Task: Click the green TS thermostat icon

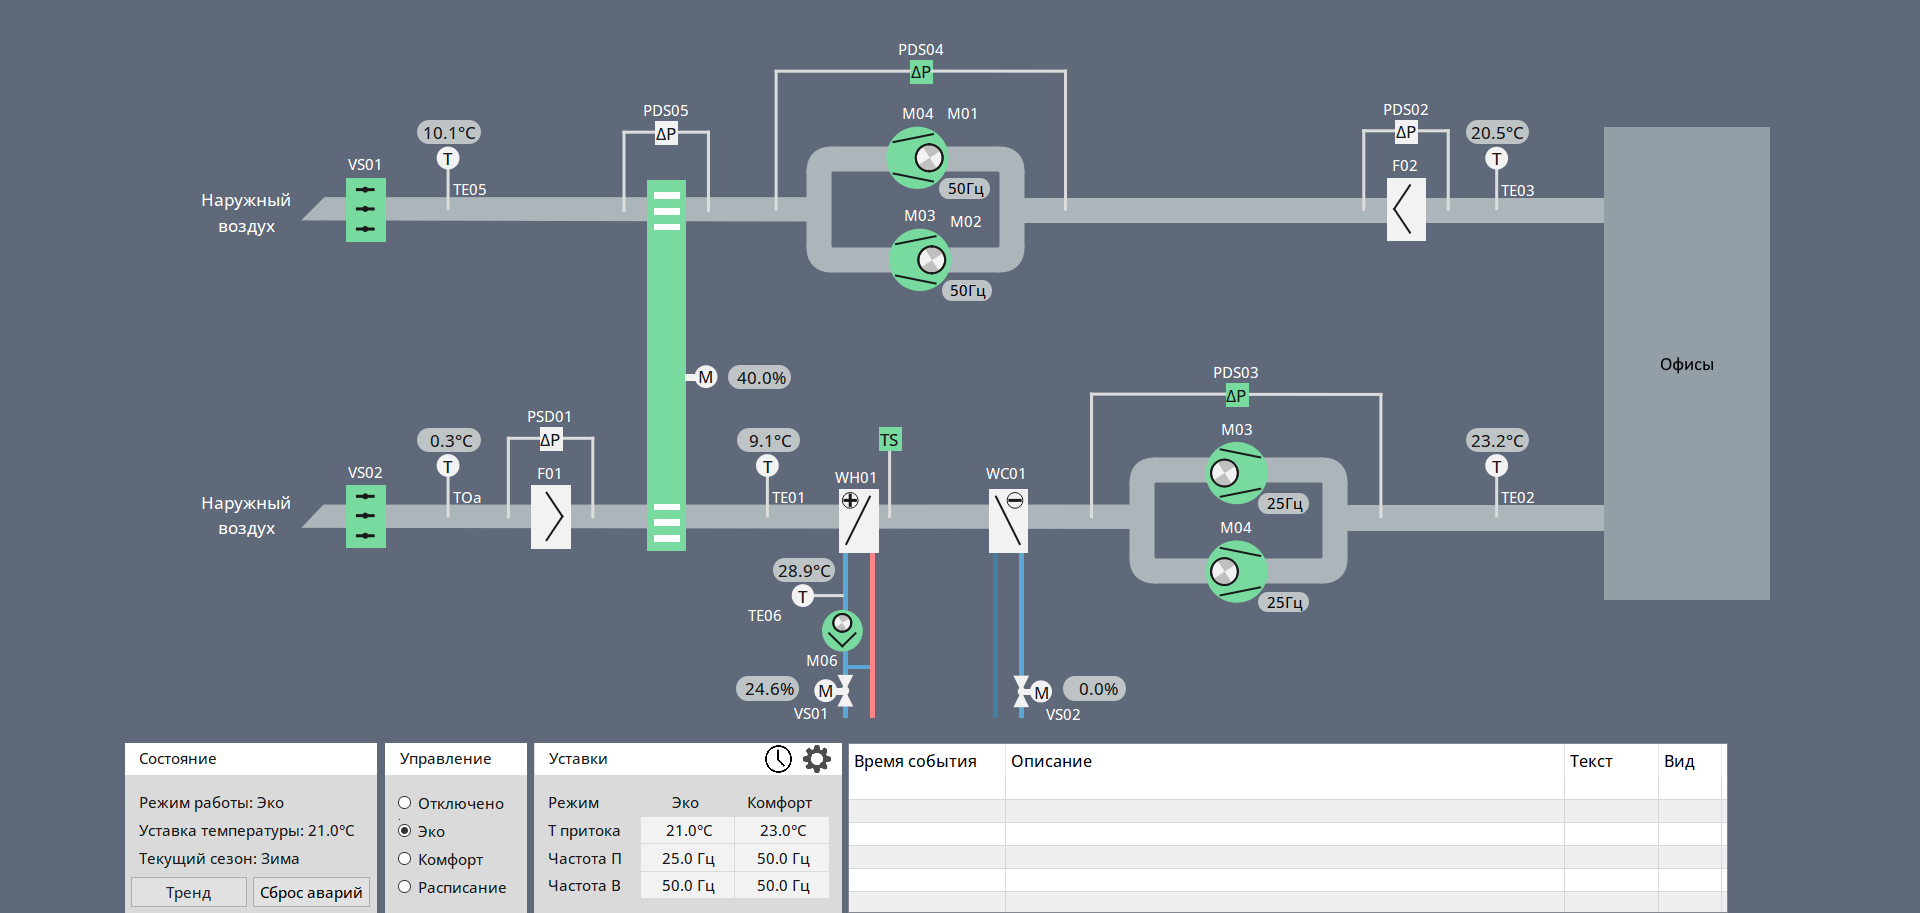Action: pyautogui.click(x=890, y=439)
